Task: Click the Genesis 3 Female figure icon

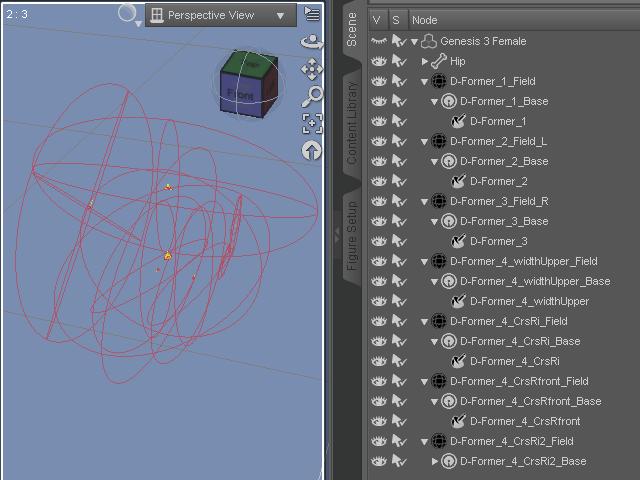Action: click(x=429, y=41)
